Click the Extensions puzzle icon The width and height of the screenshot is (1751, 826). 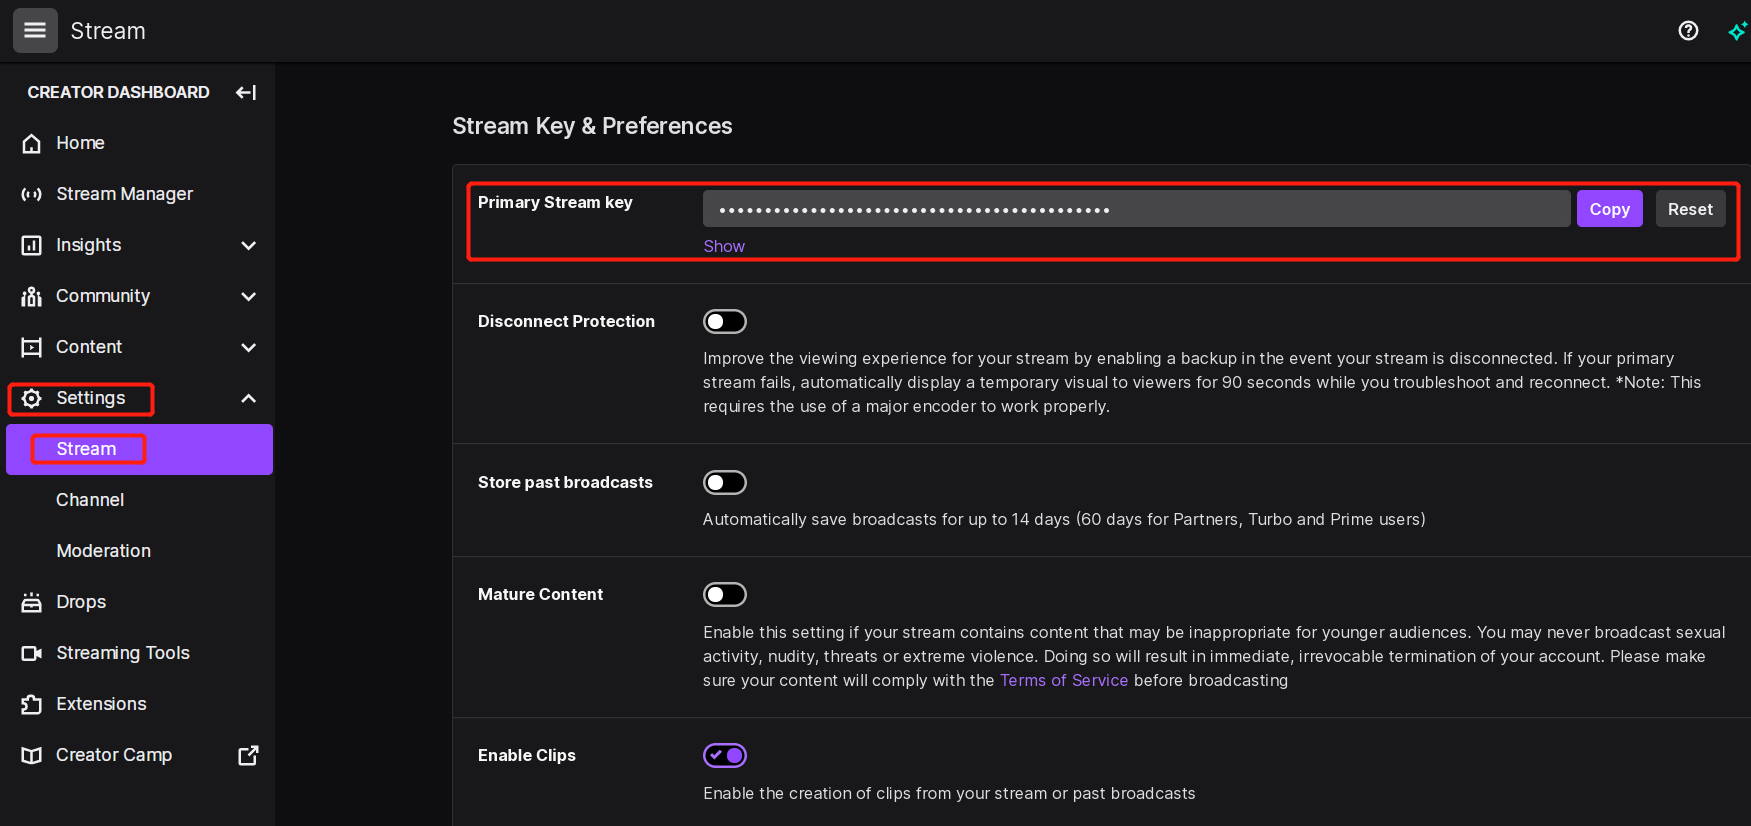(x=32, y=704)
